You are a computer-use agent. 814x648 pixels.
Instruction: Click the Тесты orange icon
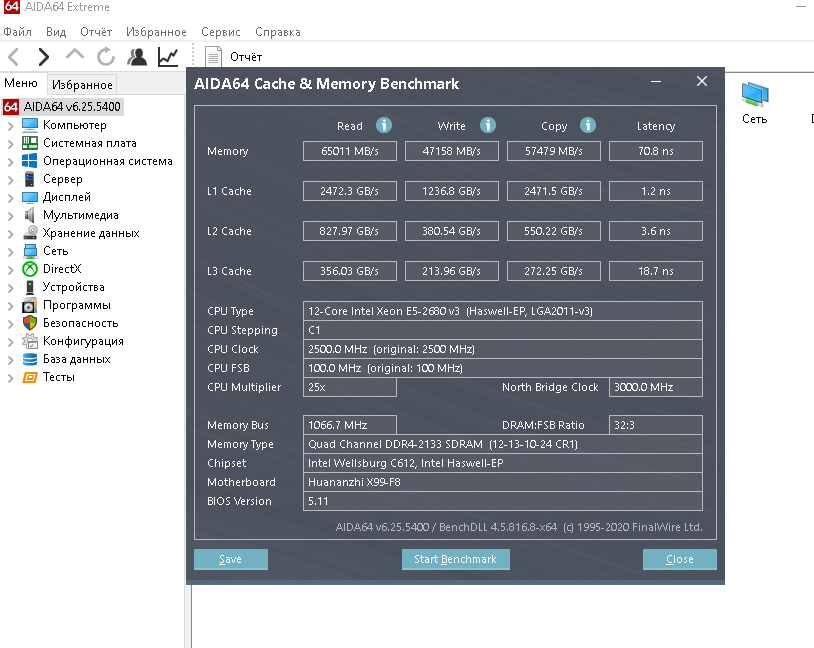point(30,377)
